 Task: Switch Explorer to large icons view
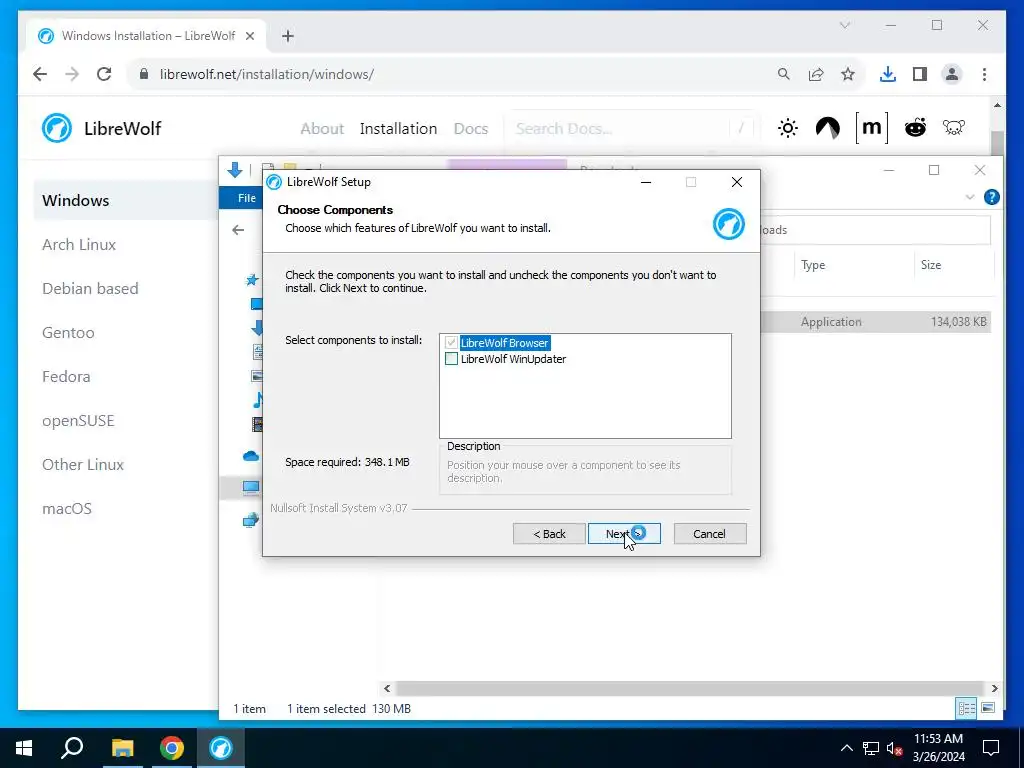pos(987,708)
